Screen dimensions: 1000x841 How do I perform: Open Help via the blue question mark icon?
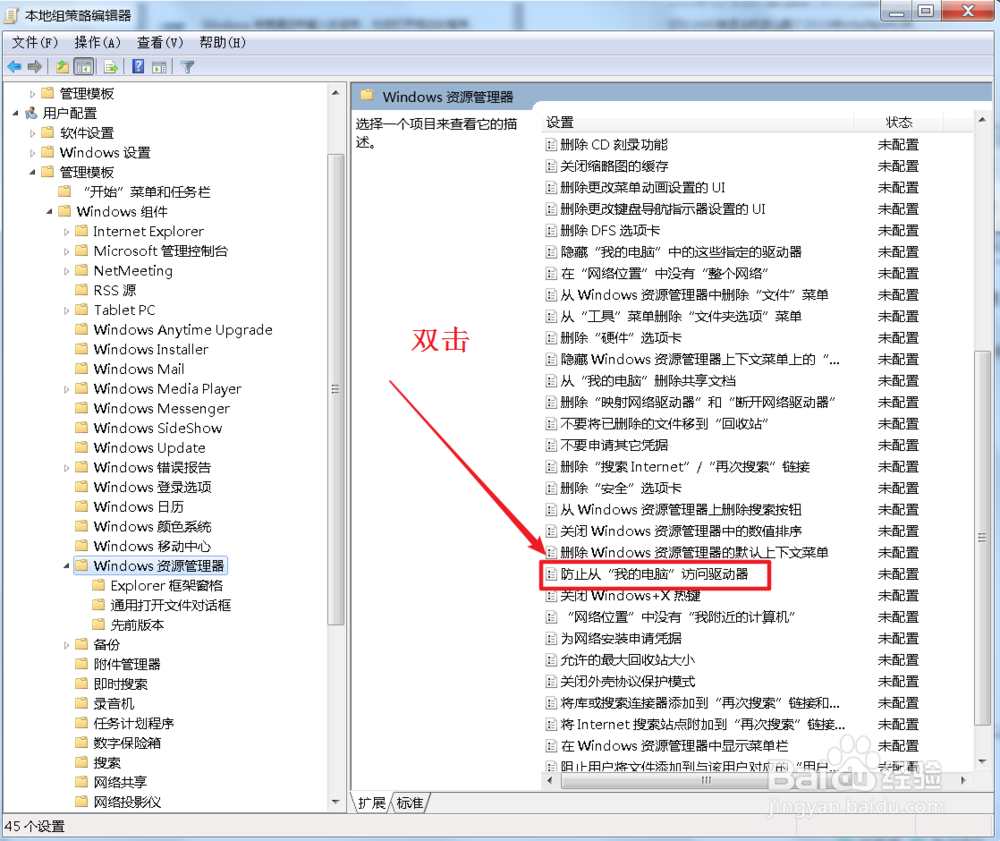click(x=138, y=66)
